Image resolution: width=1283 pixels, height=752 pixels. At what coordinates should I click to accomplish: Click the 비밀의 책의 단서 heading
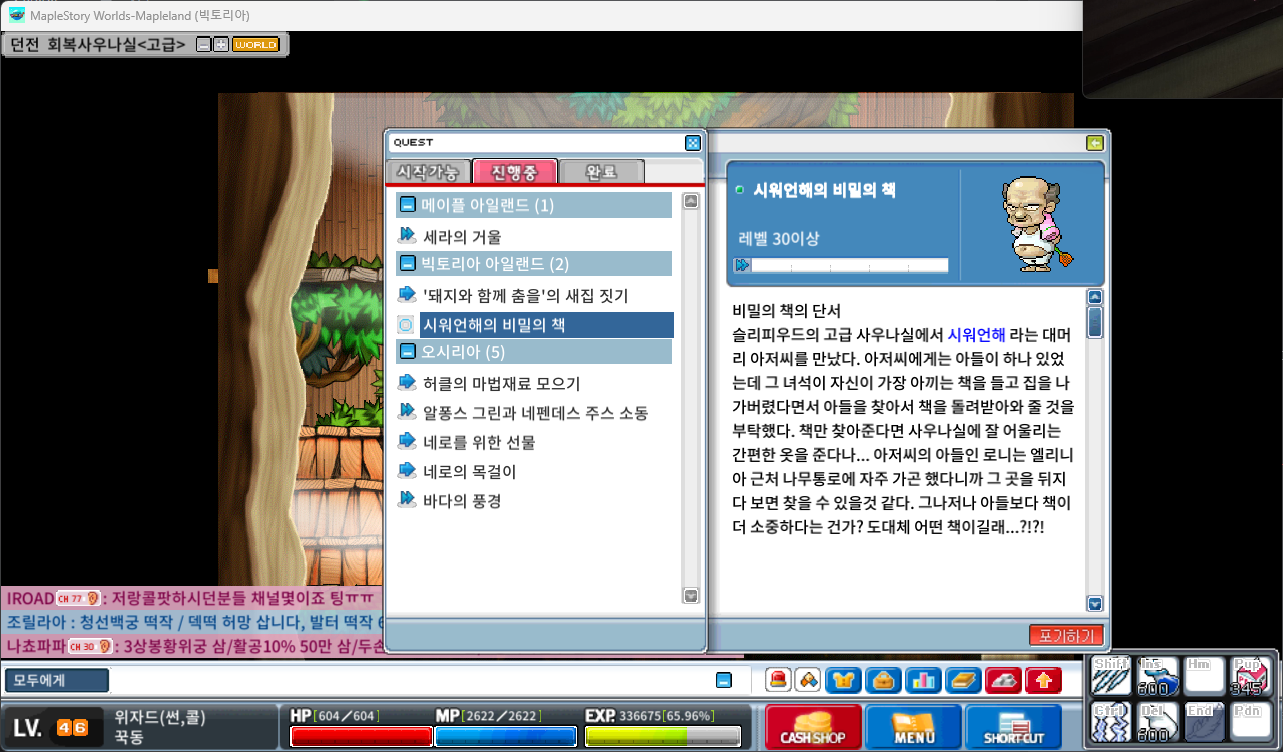(x=786, y=310)
